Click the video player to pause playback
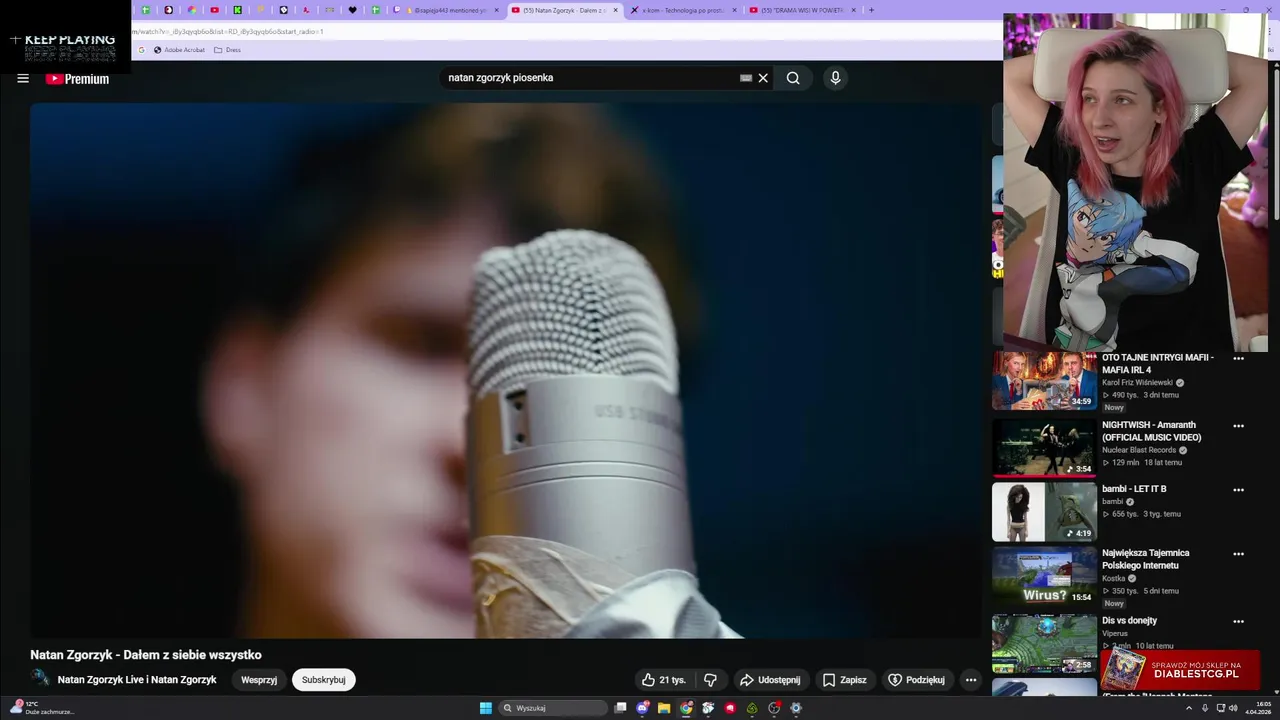The image size is (1280, 720). 506,370
